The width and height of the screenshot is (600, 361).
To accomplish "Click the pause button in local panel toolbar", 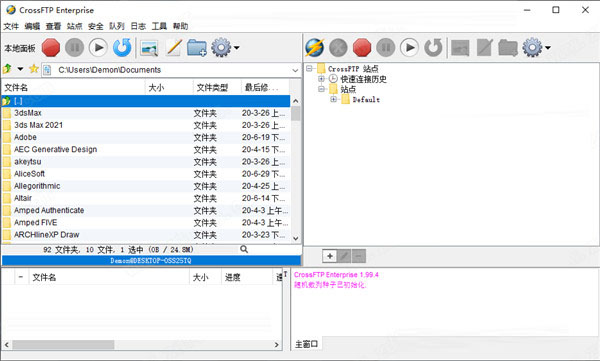I will point(75,48).
